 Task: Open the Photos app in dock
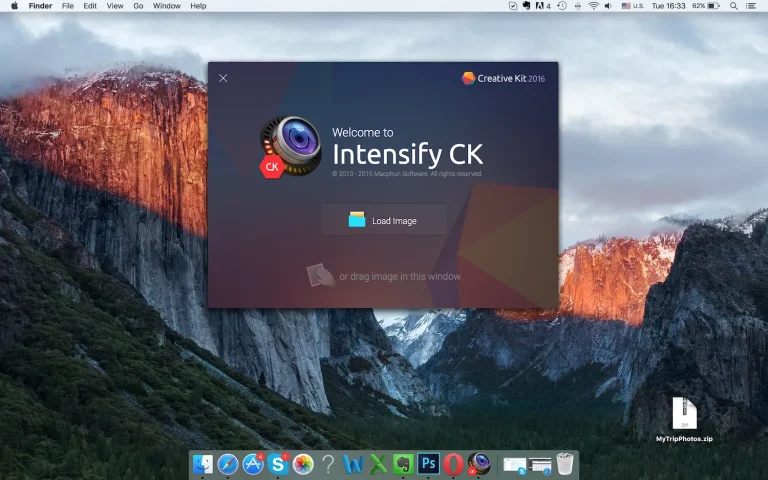click(303, 464)
